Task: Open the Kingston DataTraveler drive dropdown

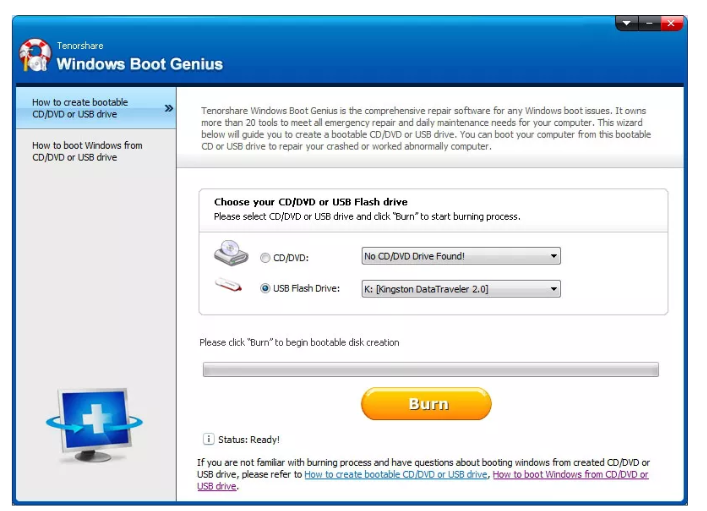Action: [x=459, y=289]
